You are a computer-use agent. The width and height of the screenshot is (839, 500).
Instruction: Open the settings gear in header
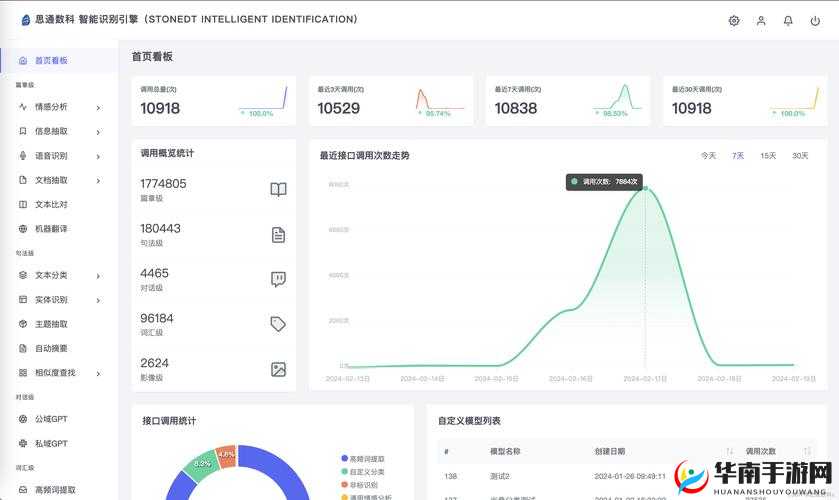734,21
